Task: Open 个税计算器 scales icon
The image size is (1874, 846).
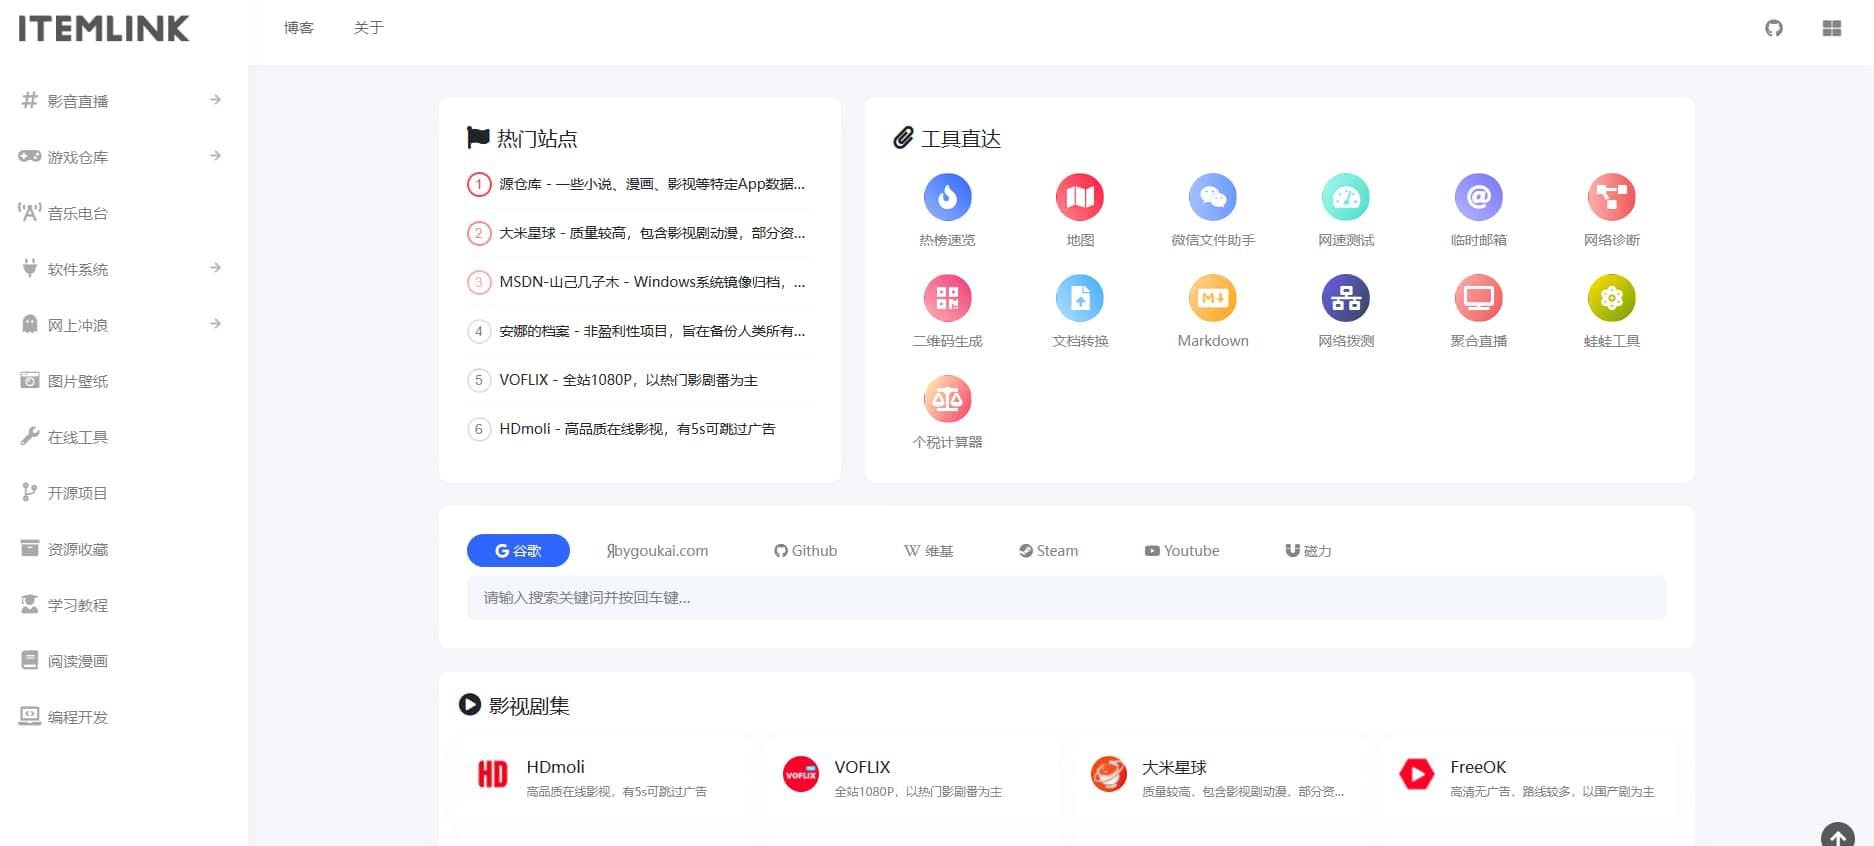Action: [x=947, y=399]
